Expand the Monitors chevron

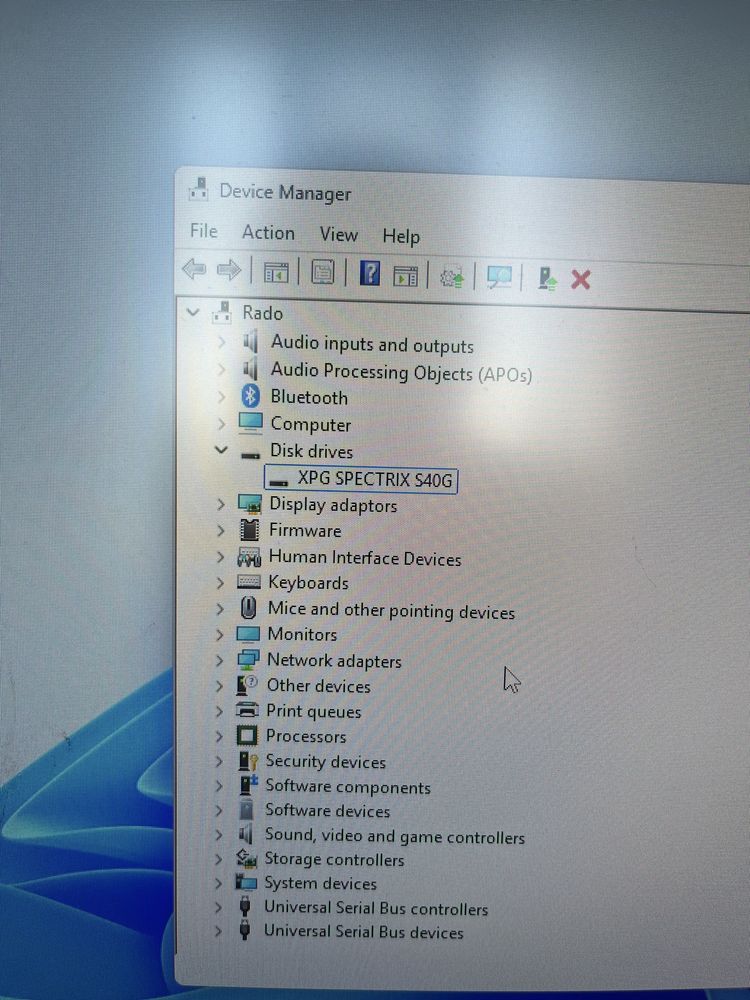click(x=220, y=634)
